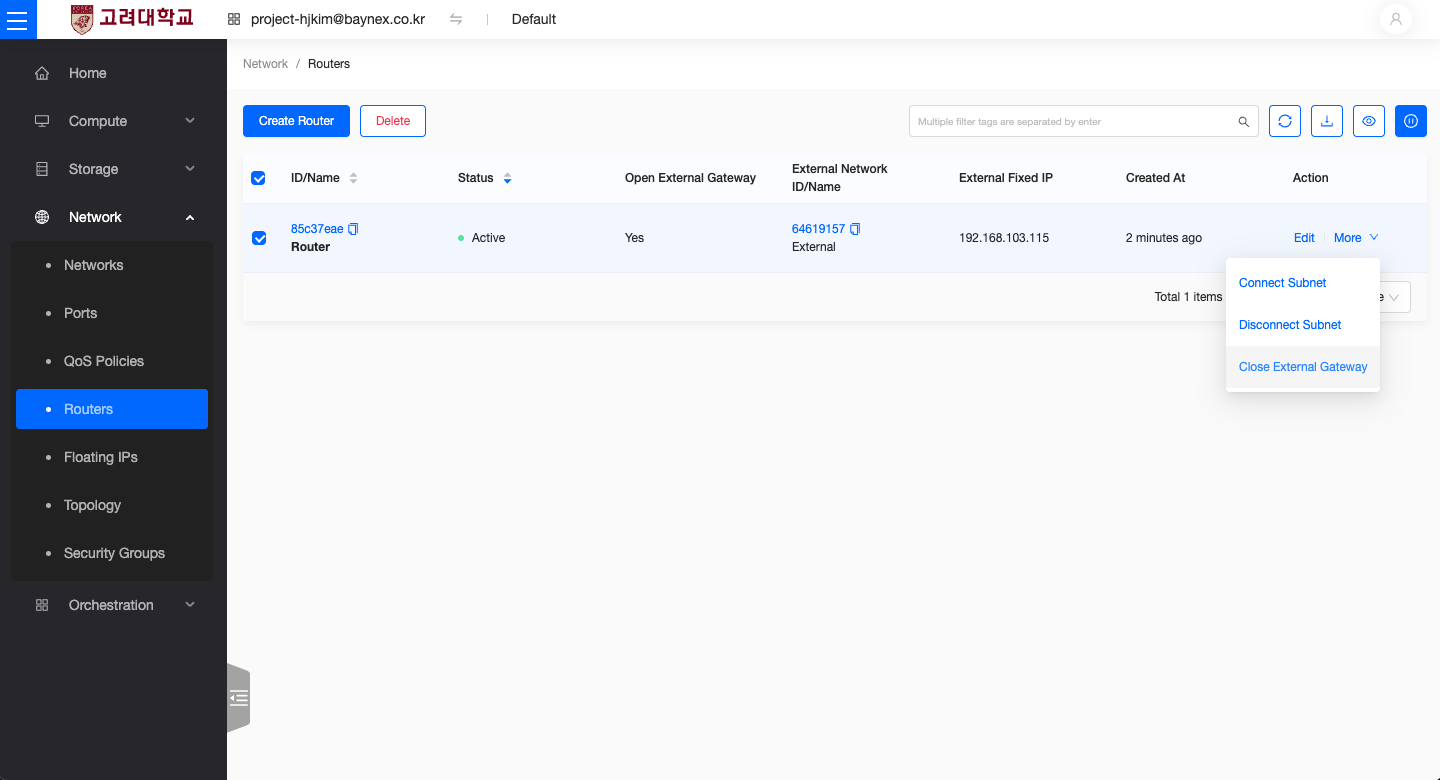Click the search magnifier icon
The image size is (1440, 780).
(x=1244, y=121)
